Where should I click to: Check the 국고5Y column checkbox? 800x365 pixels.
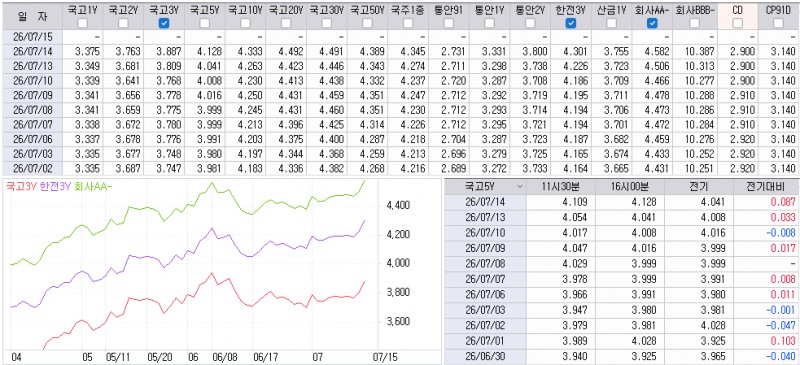tap(205, 23)
